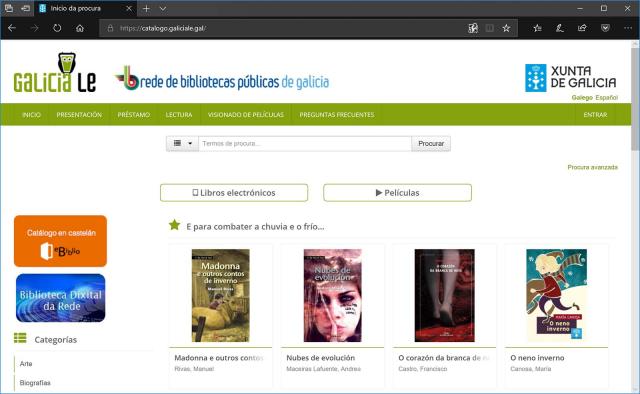
Task: Open the translate page icon in the address bar
Action: click(473, 28)
